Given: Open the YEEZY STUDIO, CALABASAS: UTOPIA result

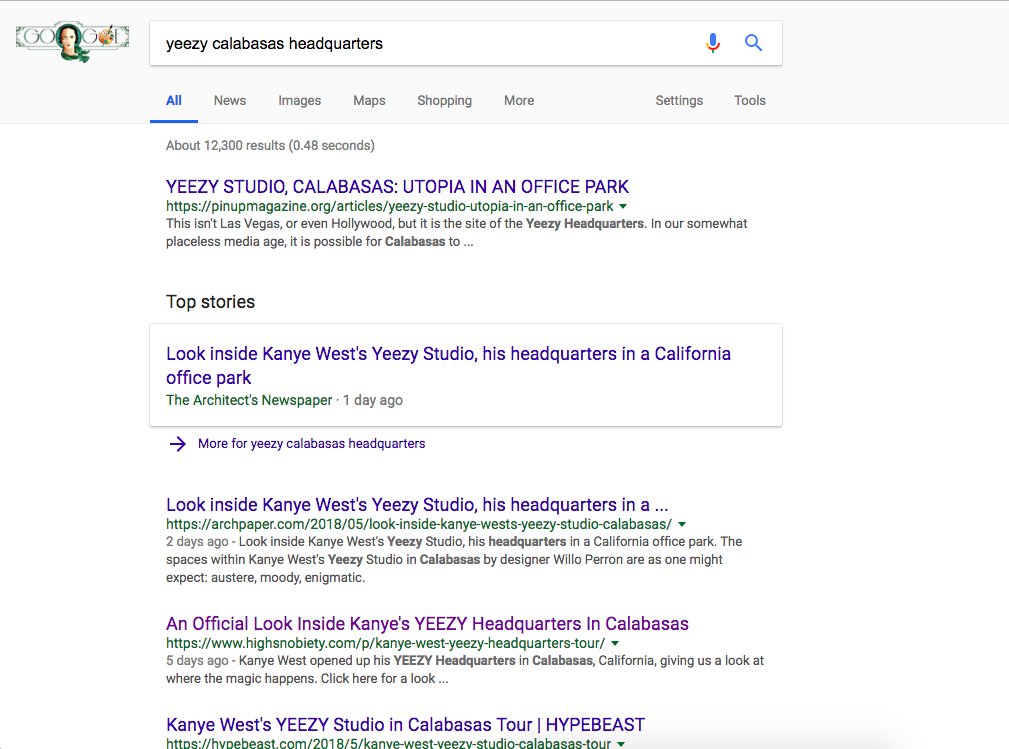Looking at the screenshot, I should [x=397, y=187].
